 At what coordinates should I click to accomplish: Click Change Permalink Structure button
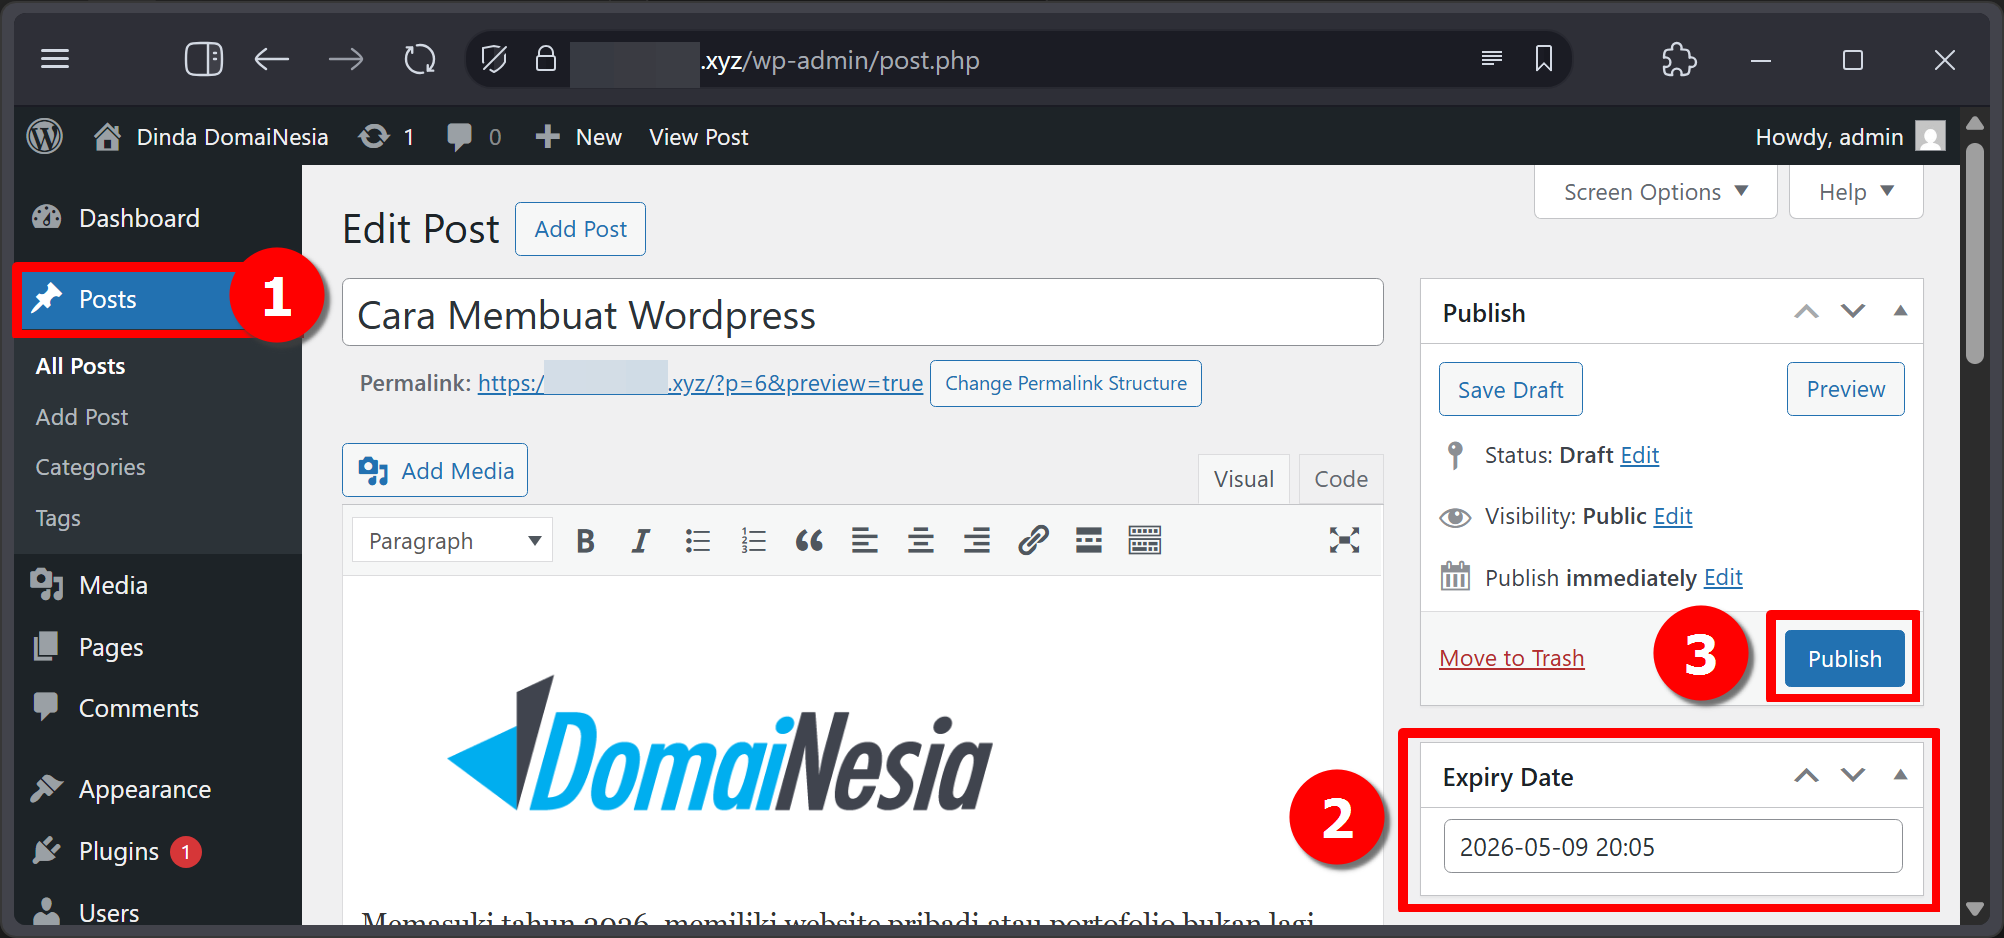pyautogui.click(x=1066, y=383)
